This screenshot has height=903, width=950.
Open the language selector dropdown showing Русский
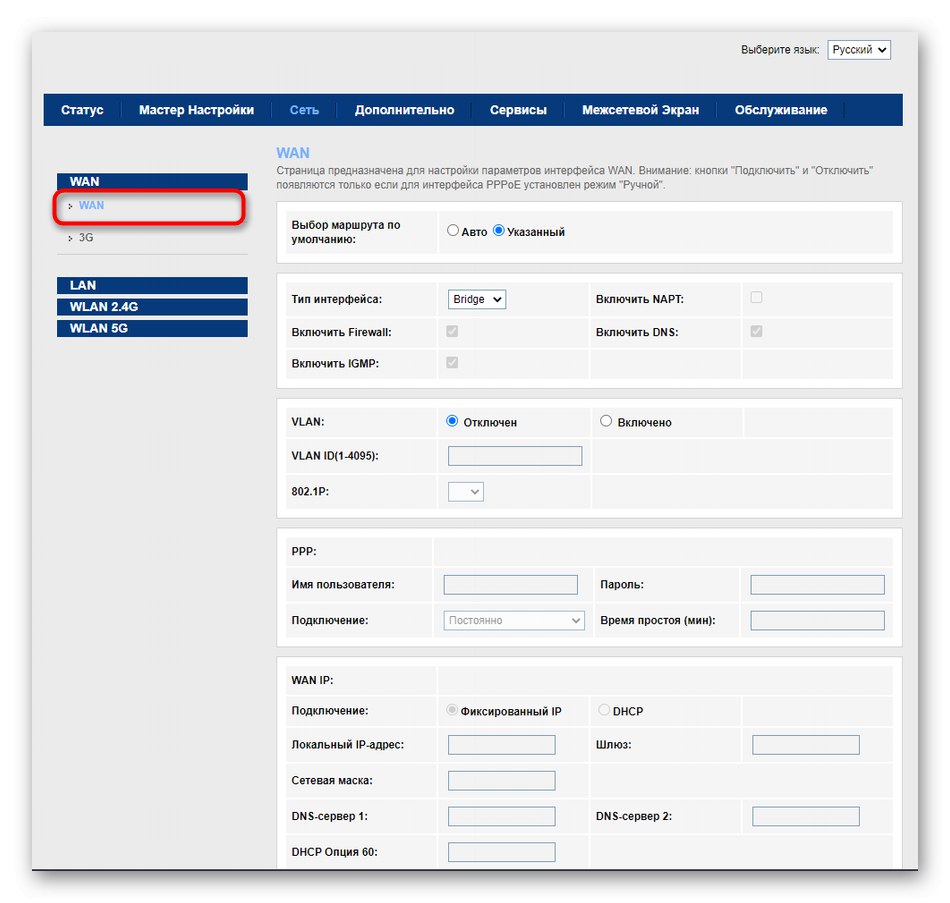tap(859, 50)
